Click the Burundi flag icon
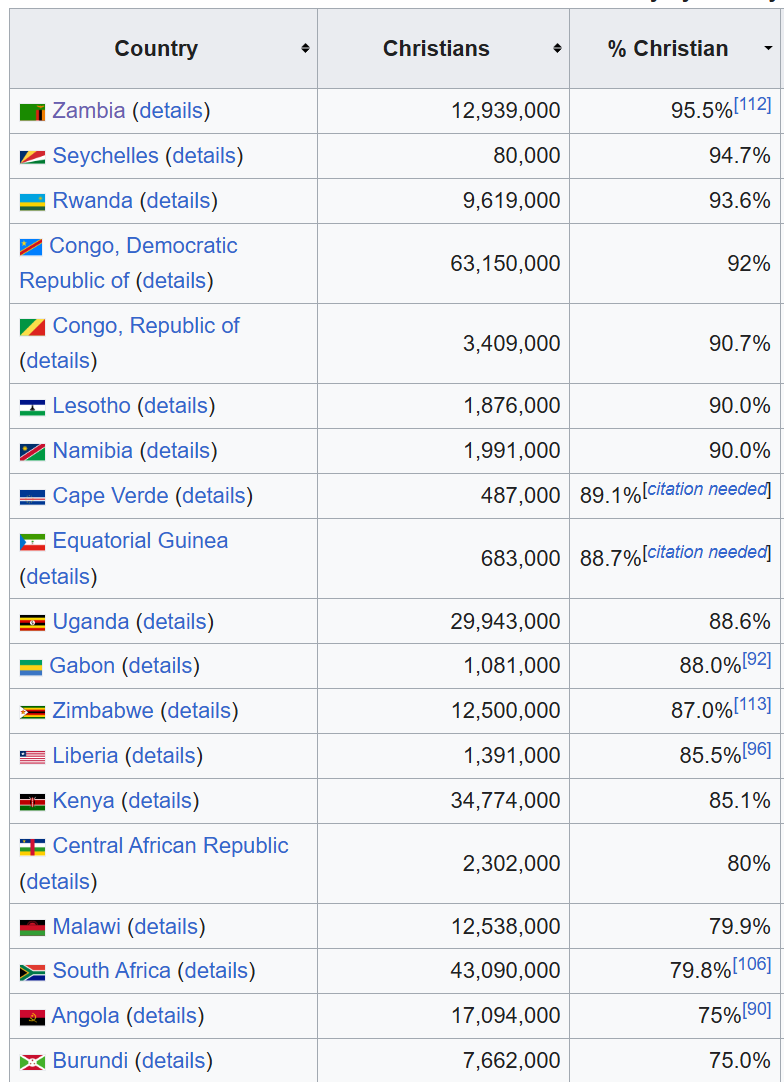Image resolution: width=784 pixels, height=1082 pixels. point(32,1062)
